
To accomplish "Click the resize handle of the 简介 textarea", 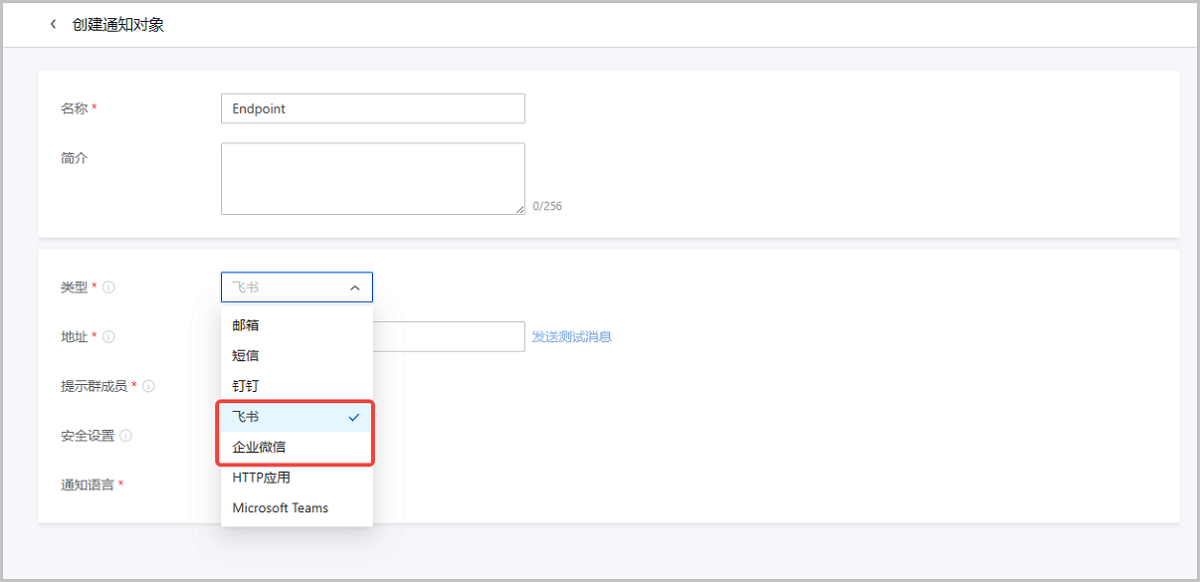I will tap(519, 209).
